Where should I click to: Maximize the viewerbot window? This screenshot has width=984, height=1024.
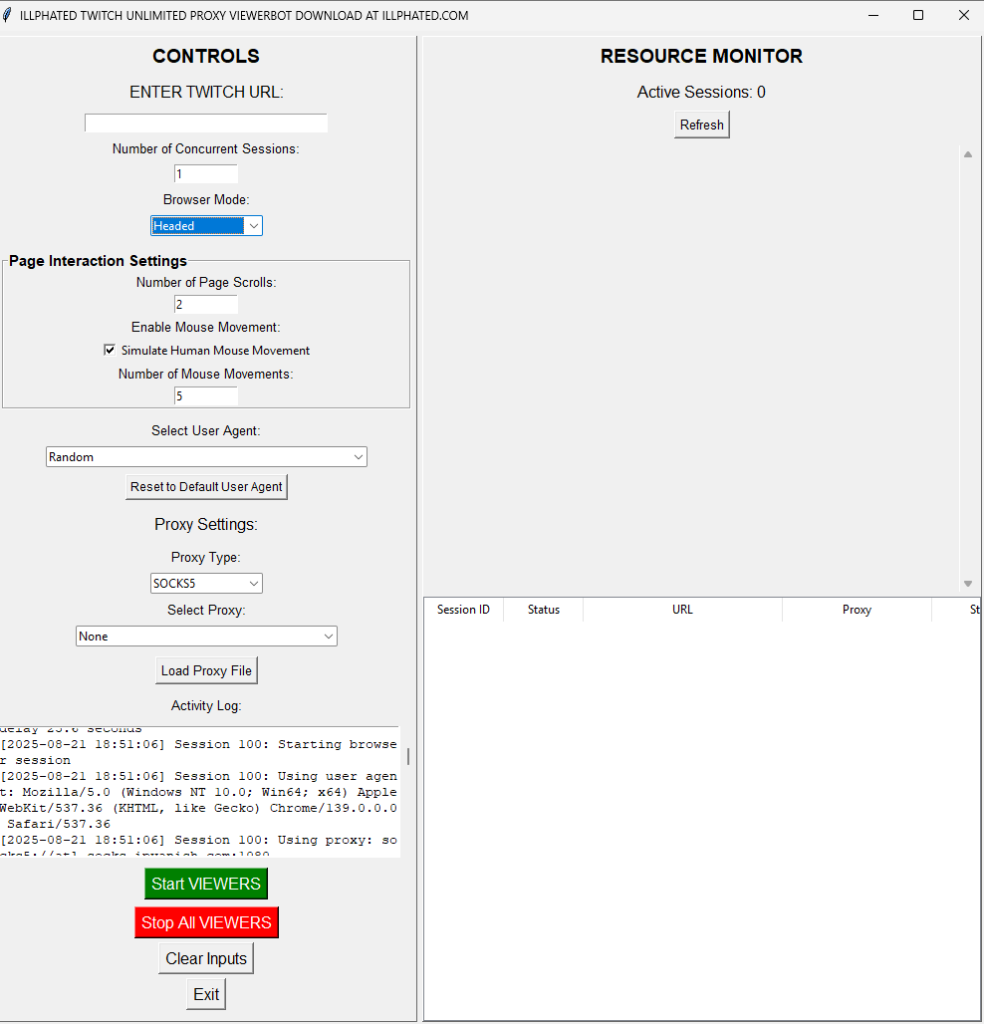coord(918,15)
